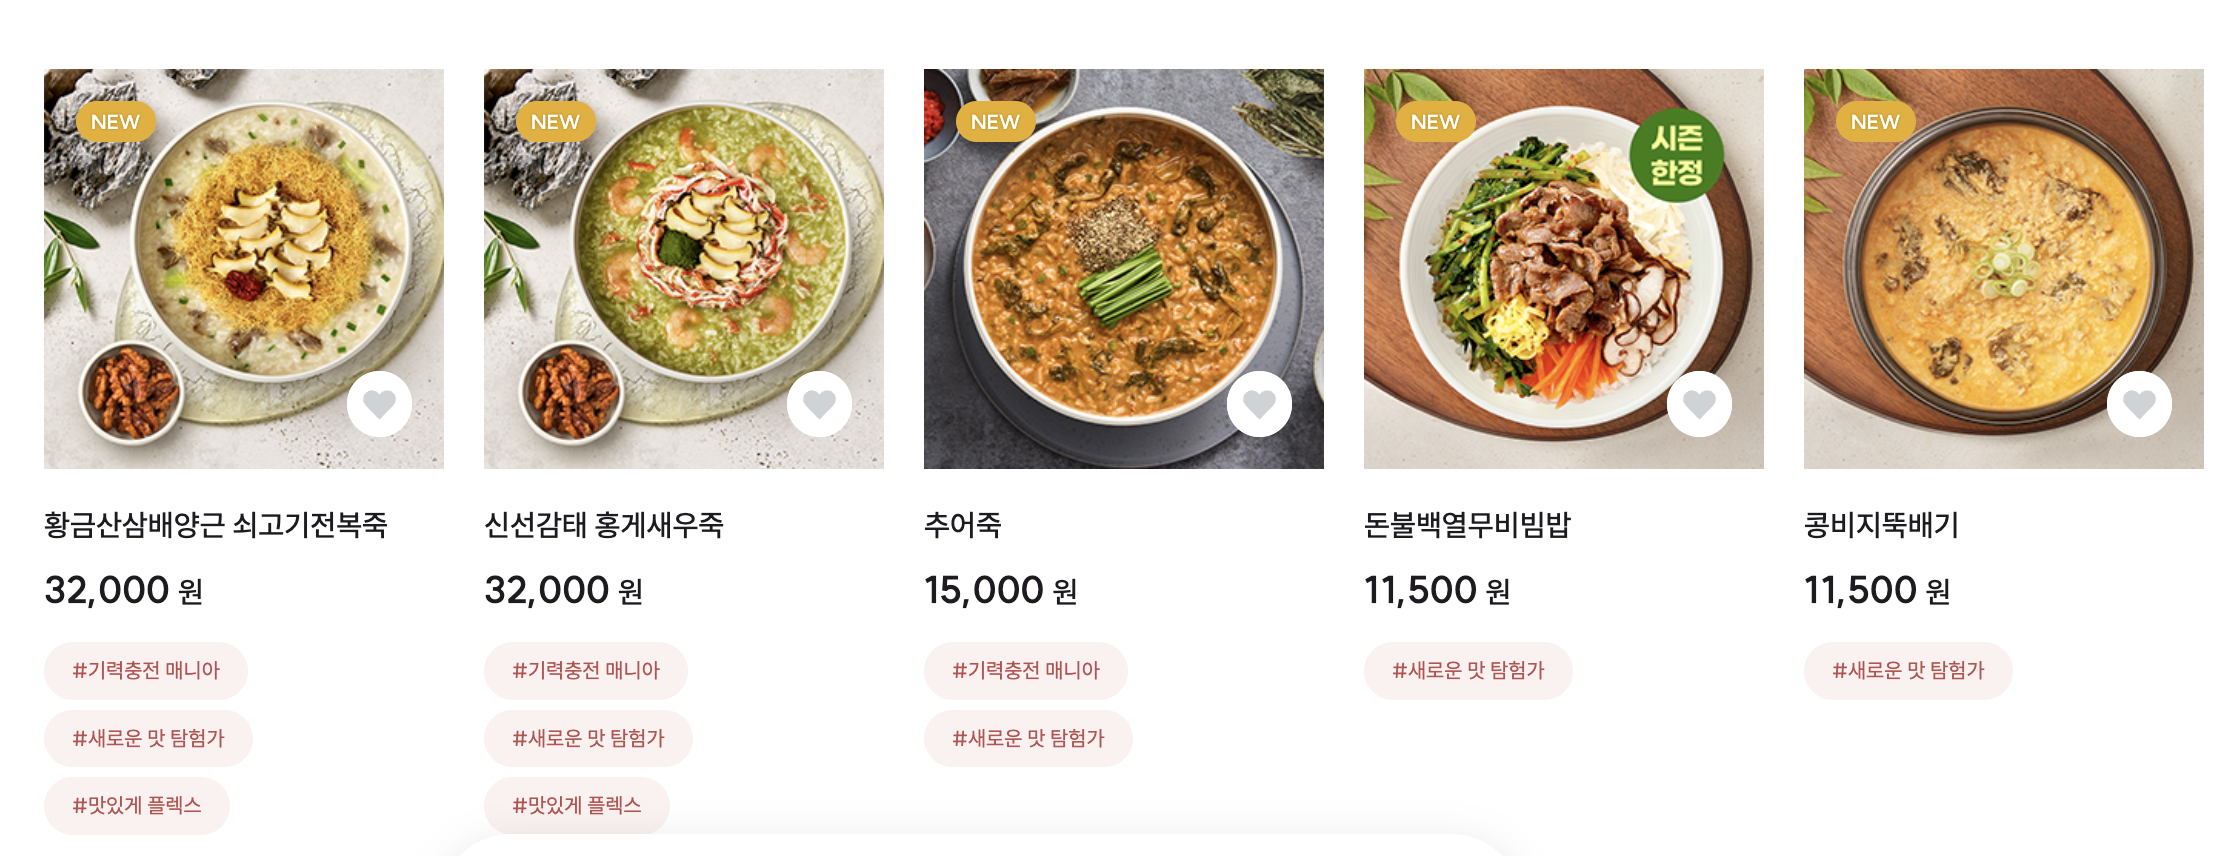
Task: Select 추어죽 product name
Action: pyautogui.click(x=962, y=525)
